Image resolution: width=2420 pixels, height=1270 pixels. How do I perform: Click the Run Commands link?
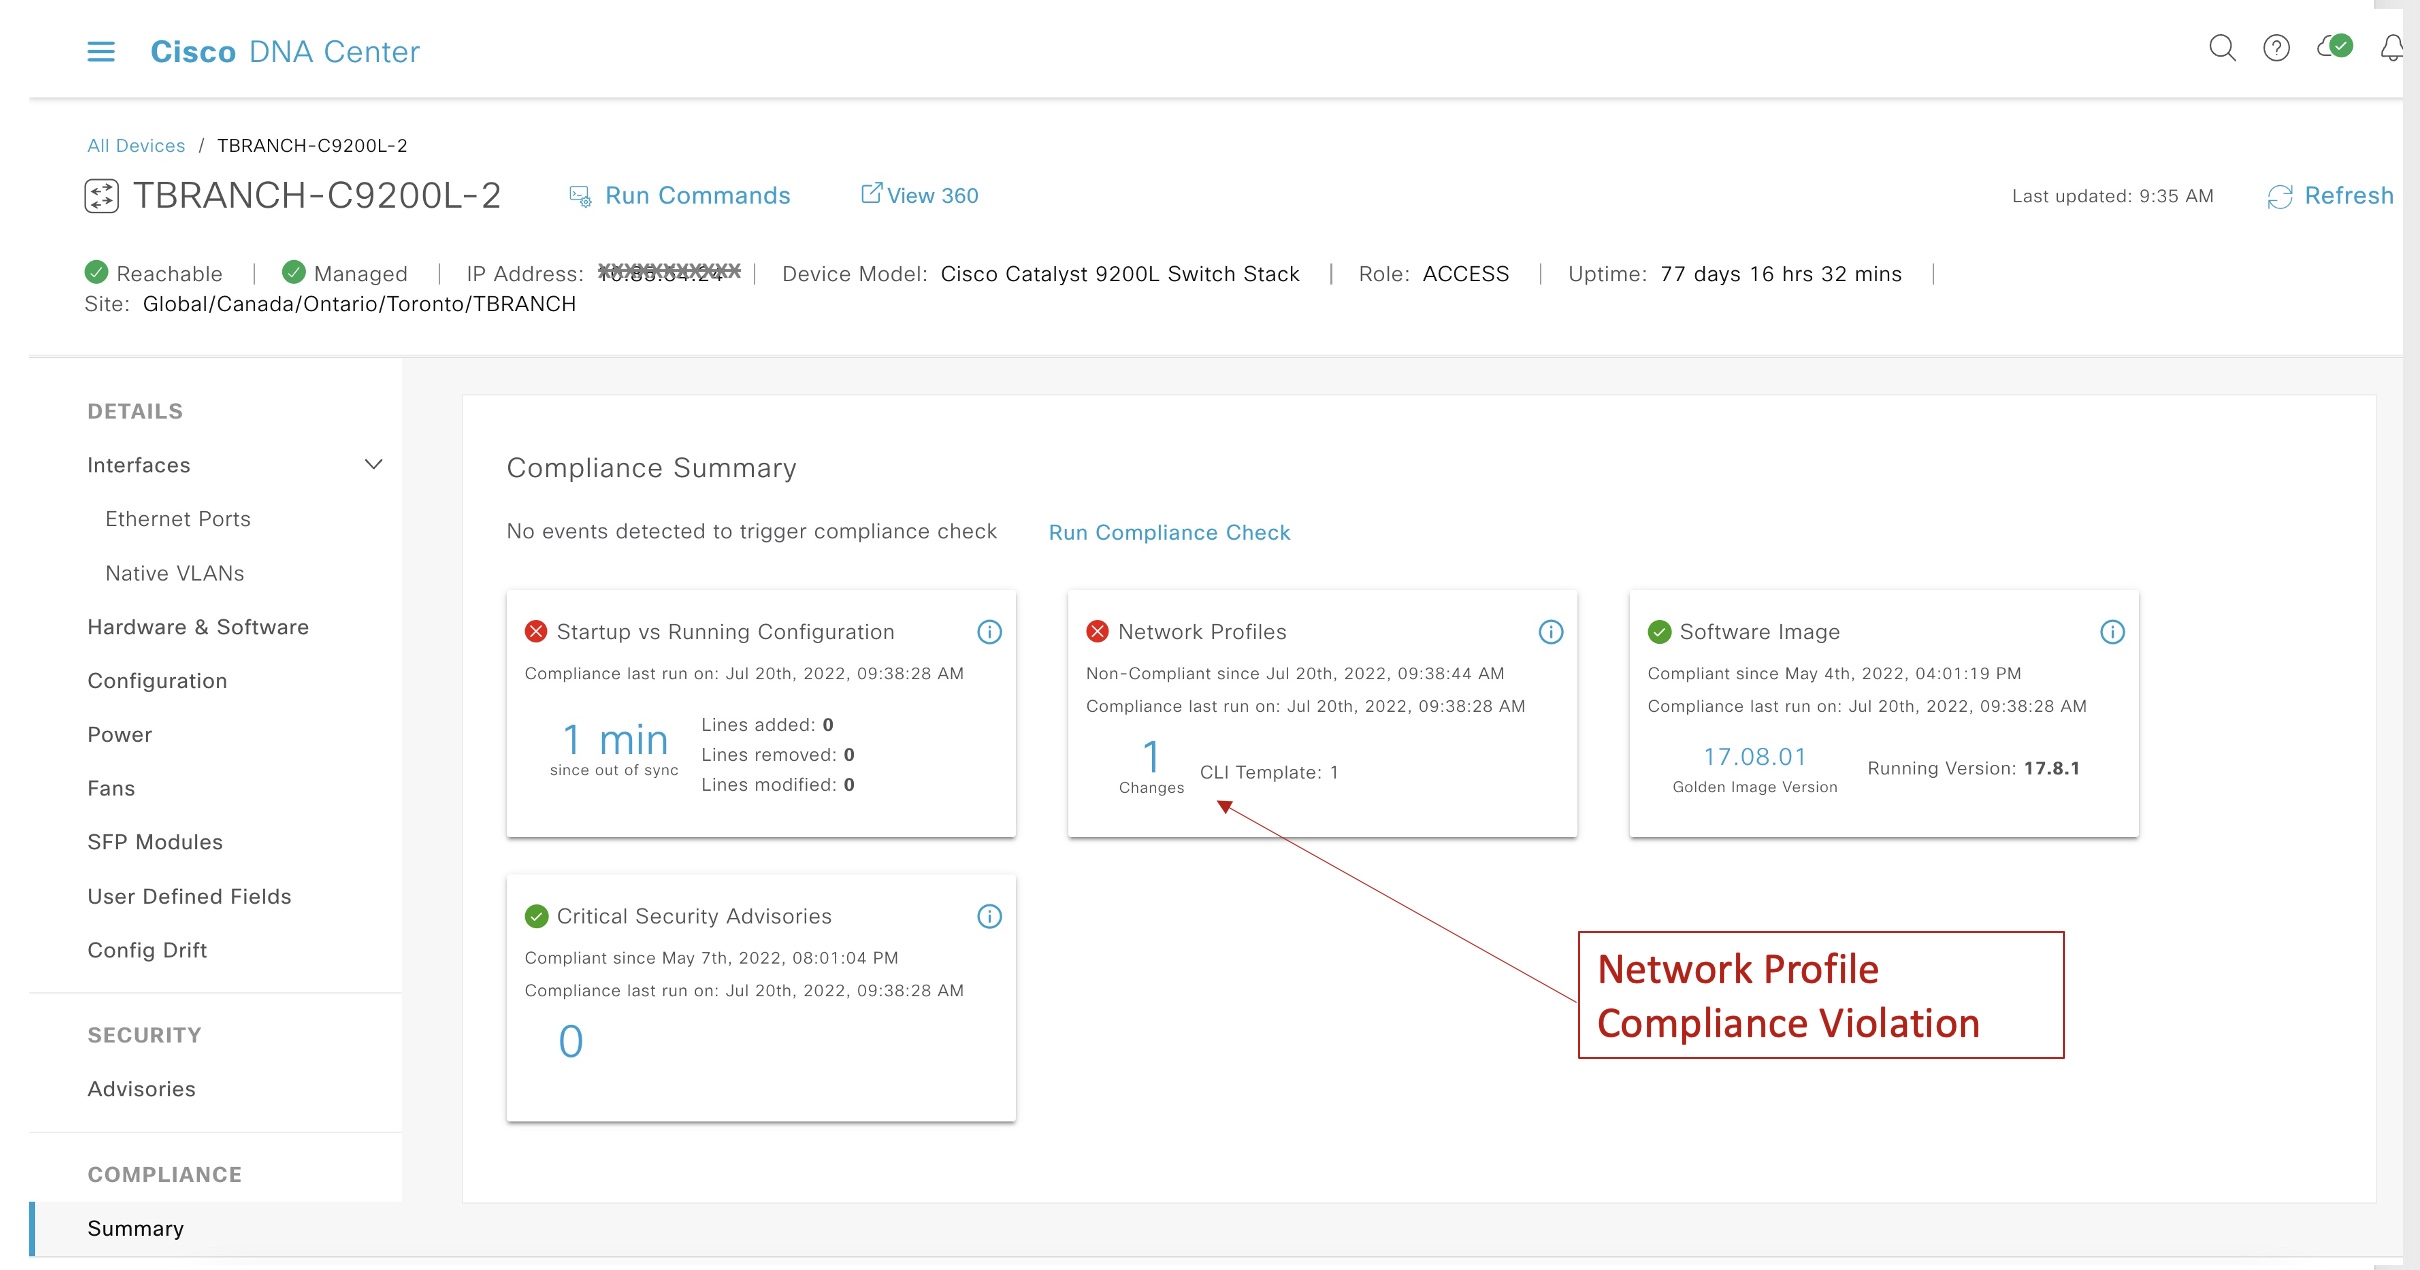pos(697,196)
